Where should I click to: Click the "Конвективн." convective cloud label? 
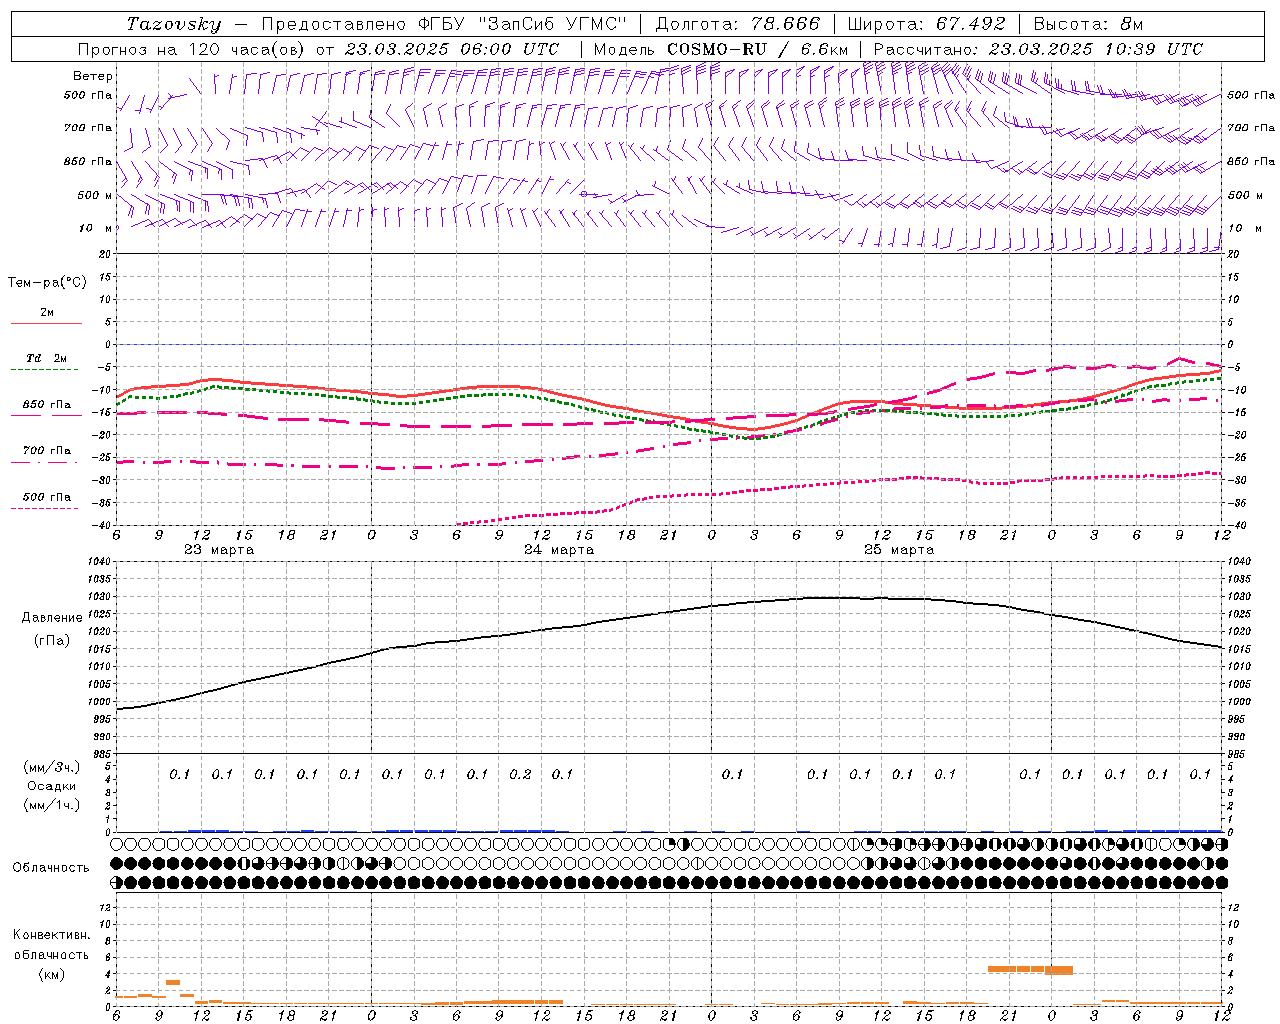[51, 935]
